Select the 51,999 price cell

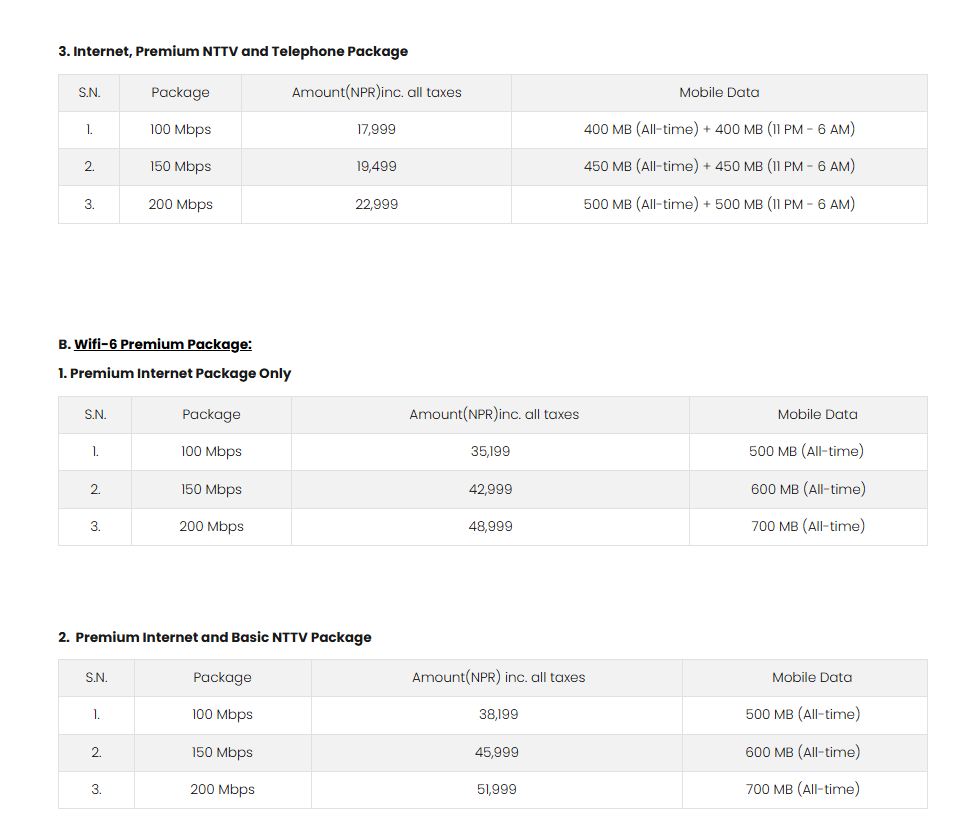(x=497, y=789)
